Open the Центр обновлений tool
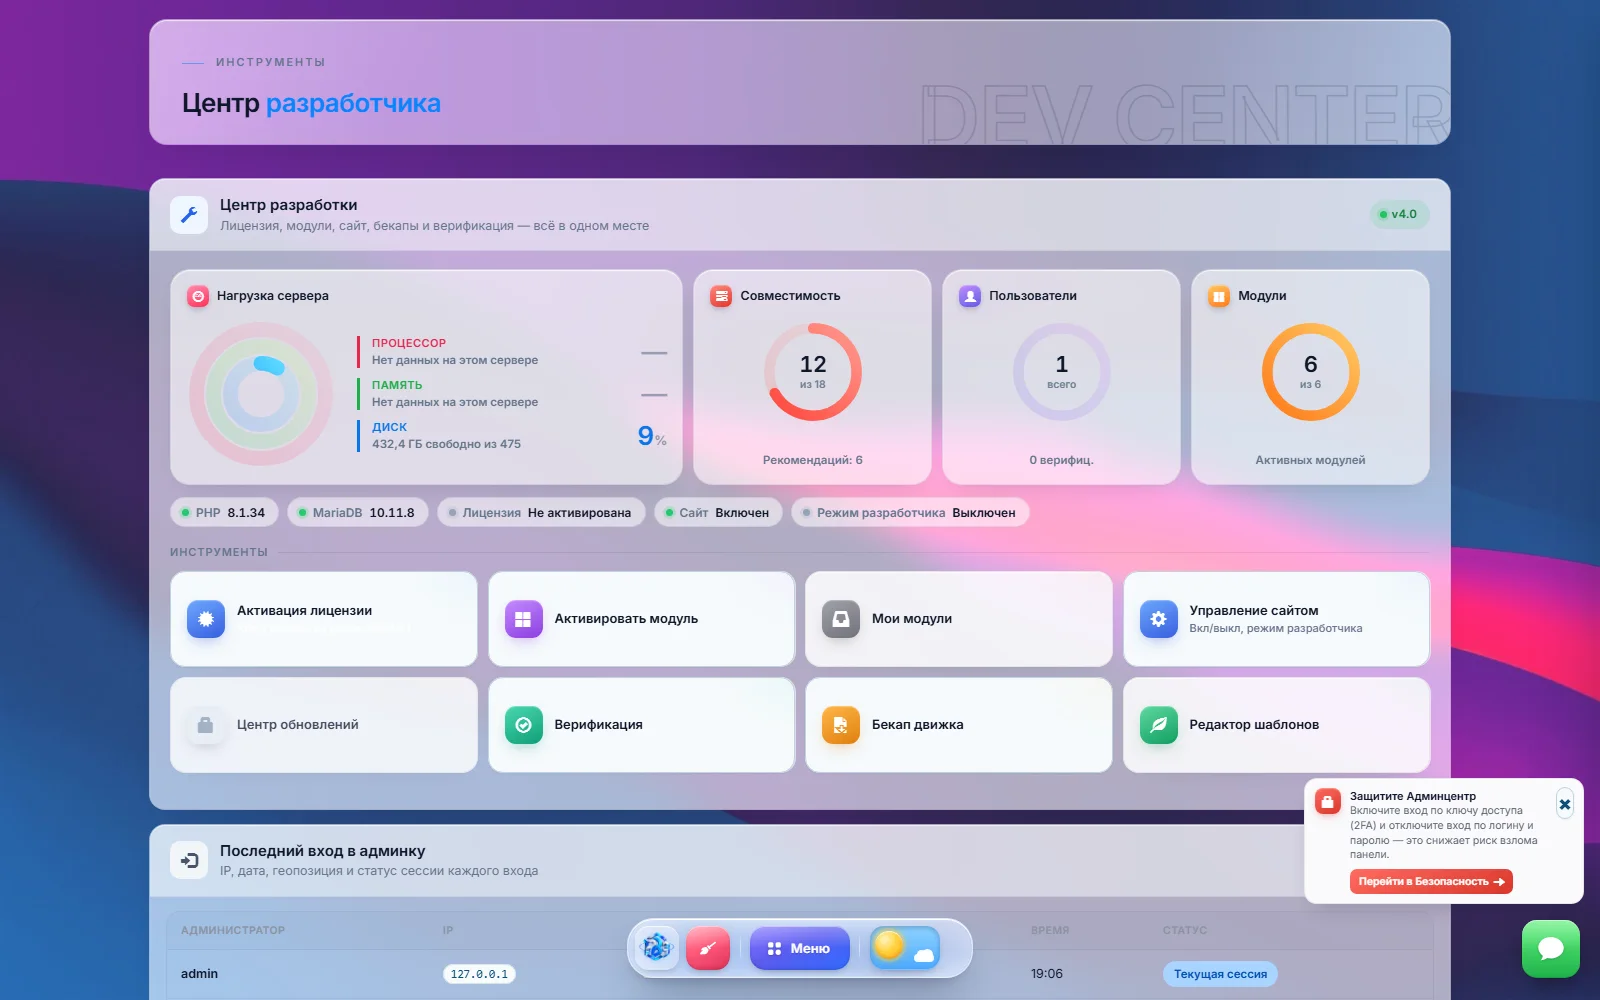The width and height of the screenshot is (1600, 1000). click(x=324, y=725)
